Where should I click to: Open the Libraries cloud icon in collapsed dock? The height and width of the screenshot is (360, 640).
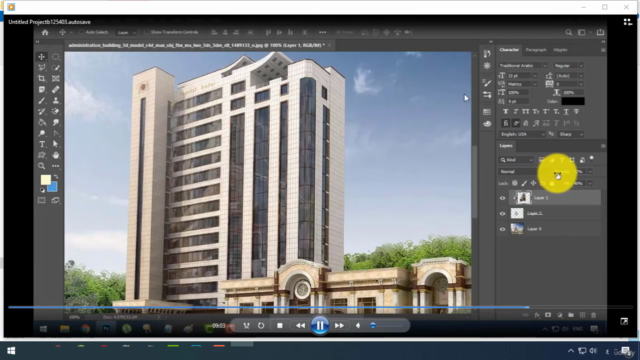pos(487,124)
